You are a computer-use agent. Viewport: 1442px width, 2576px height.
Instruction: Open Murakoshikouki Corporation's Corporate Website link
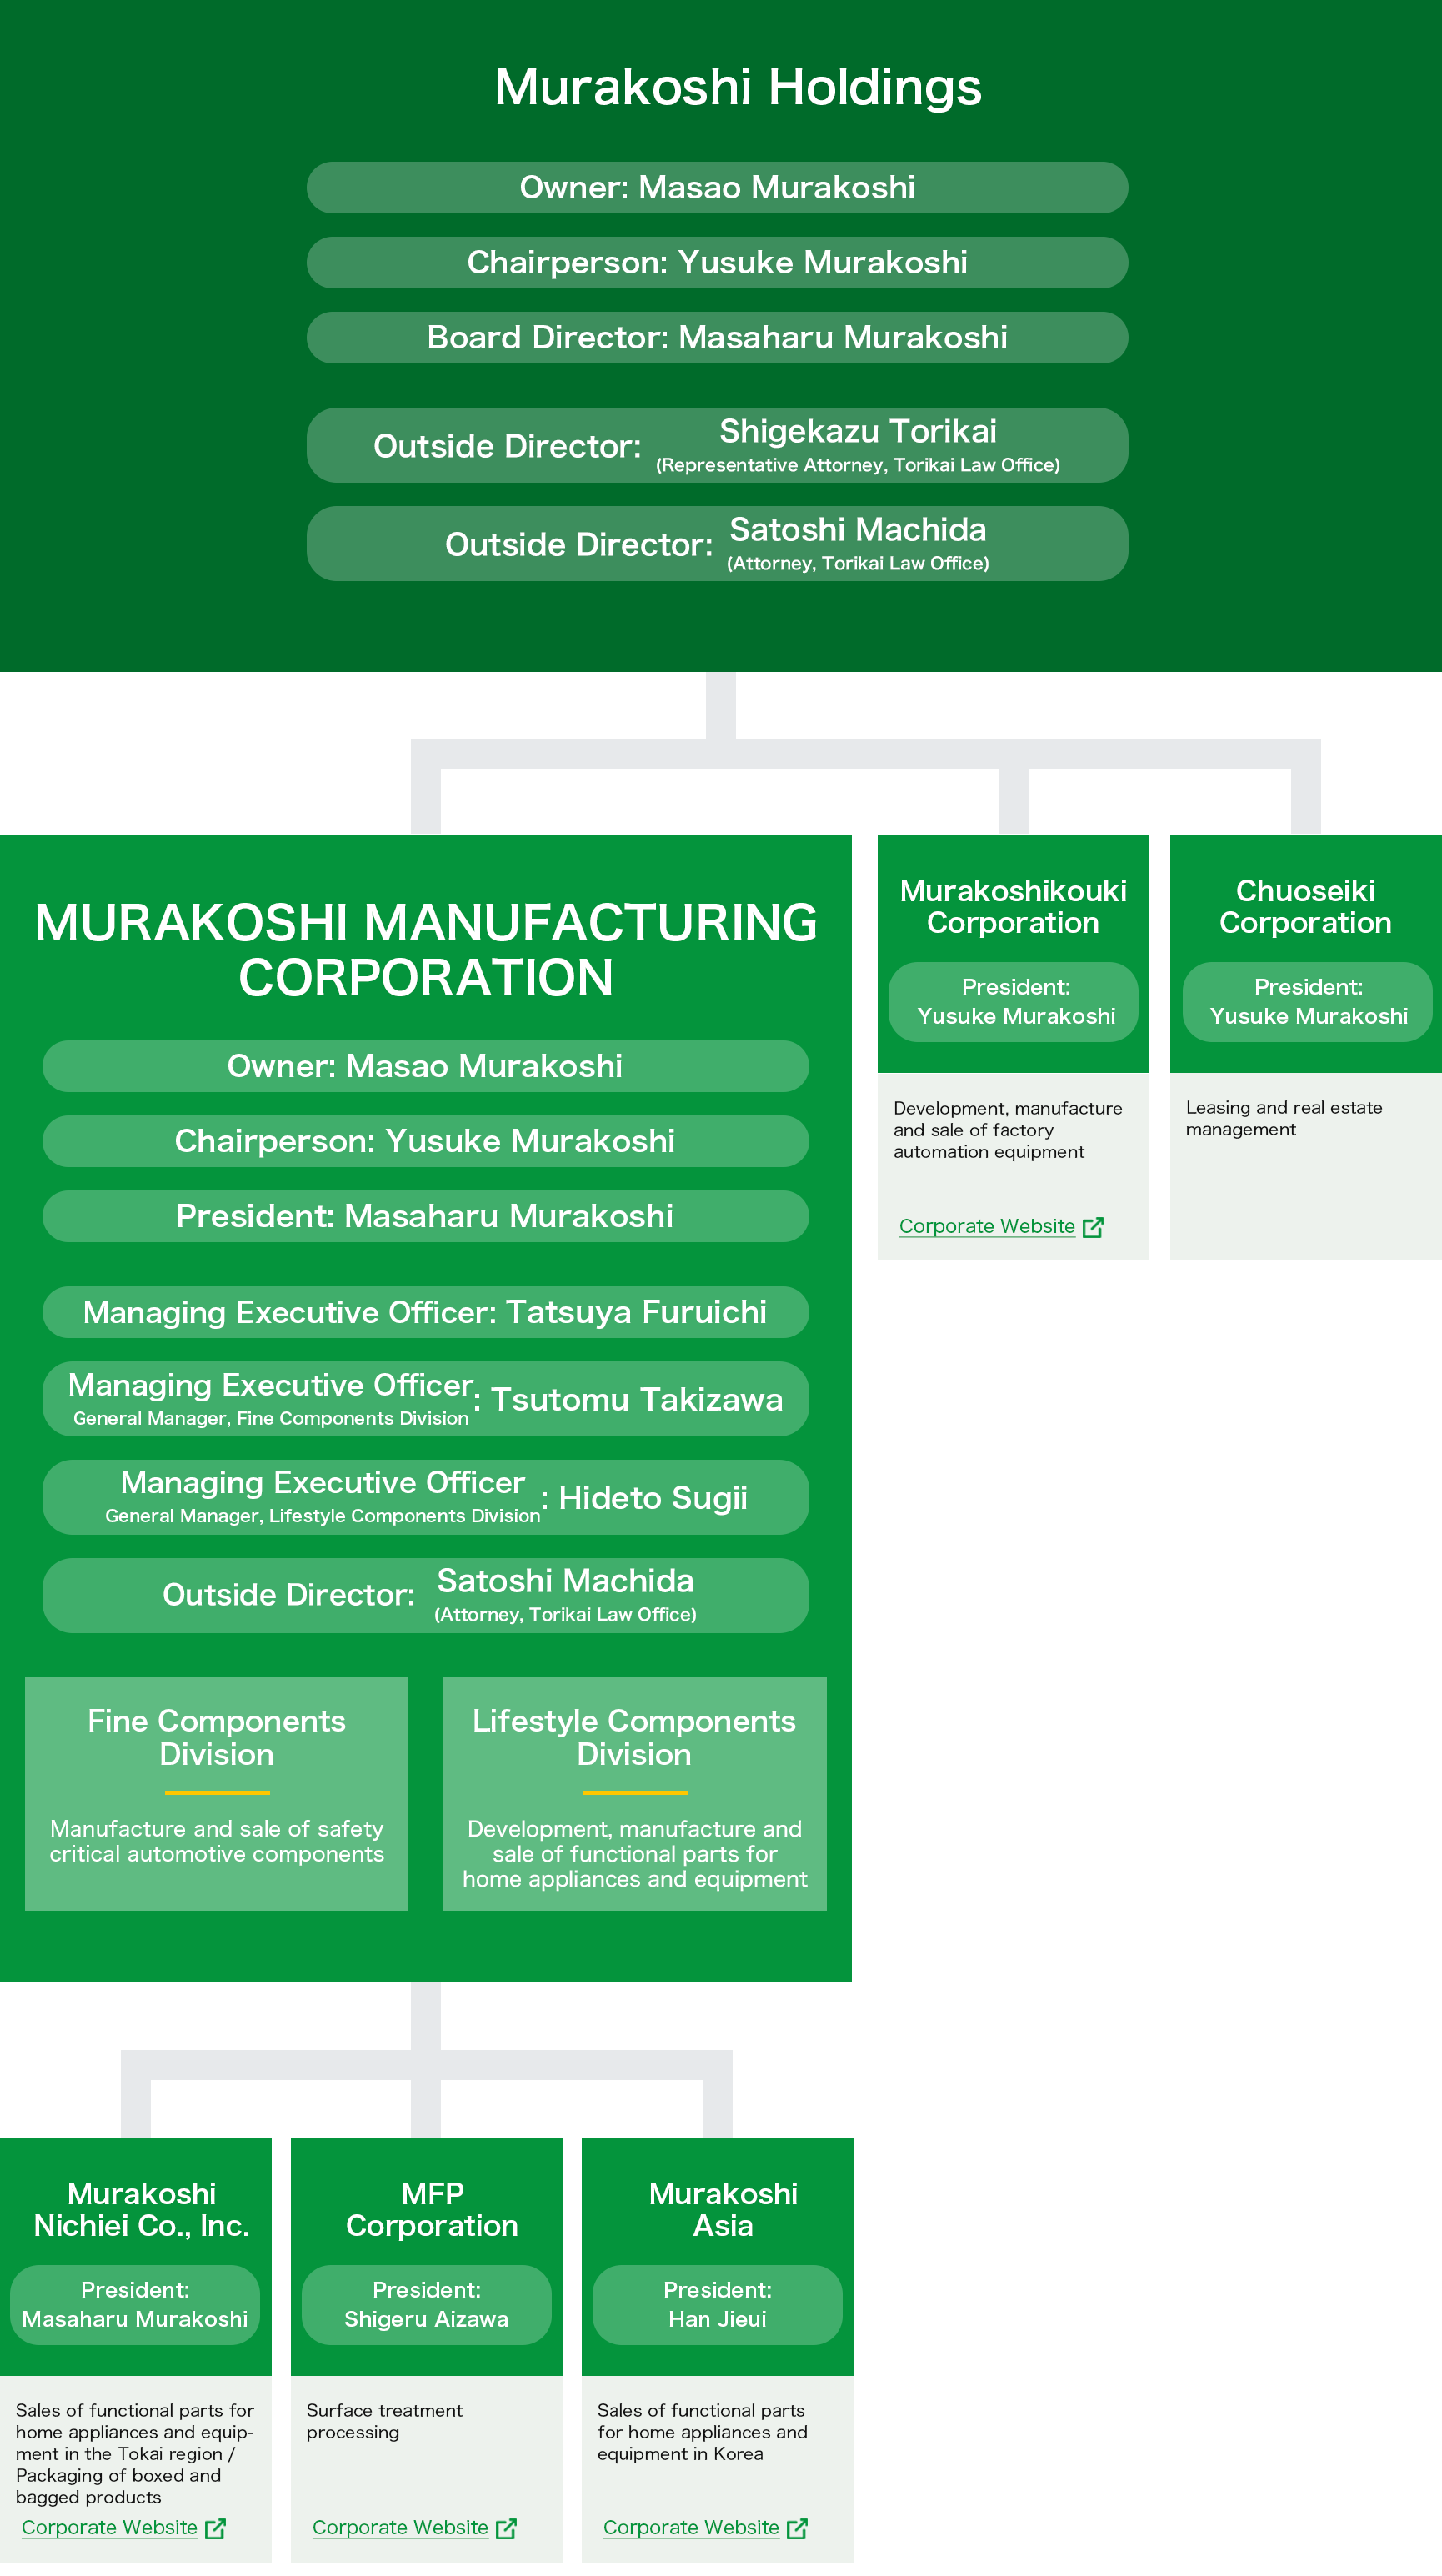[x=987, y=1226]
